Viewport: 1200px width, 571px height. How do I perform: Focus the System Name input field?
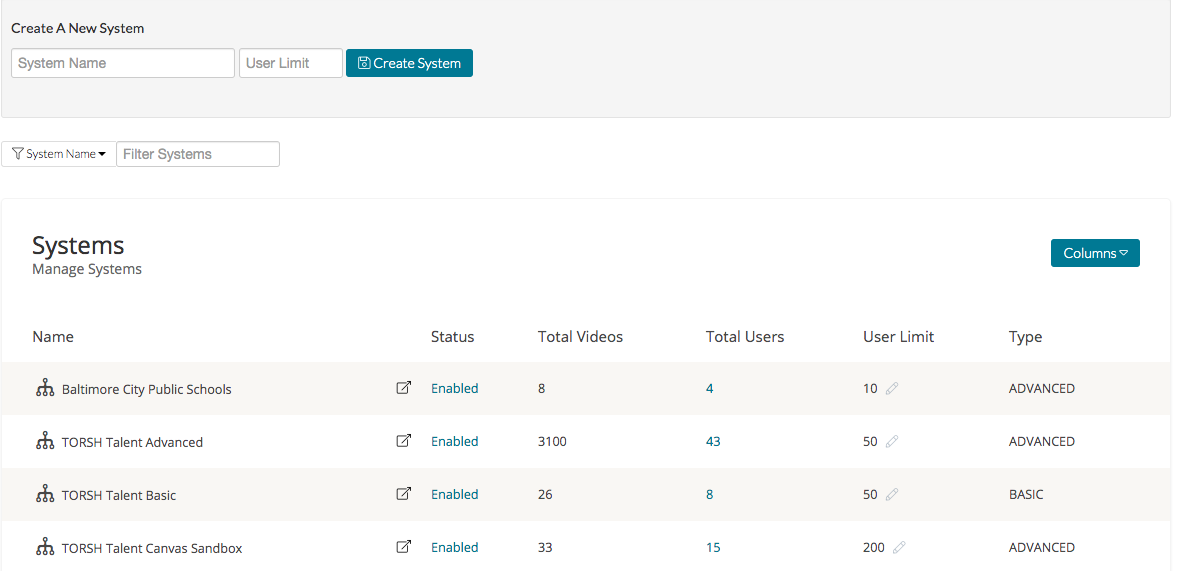tap(123, 63)
